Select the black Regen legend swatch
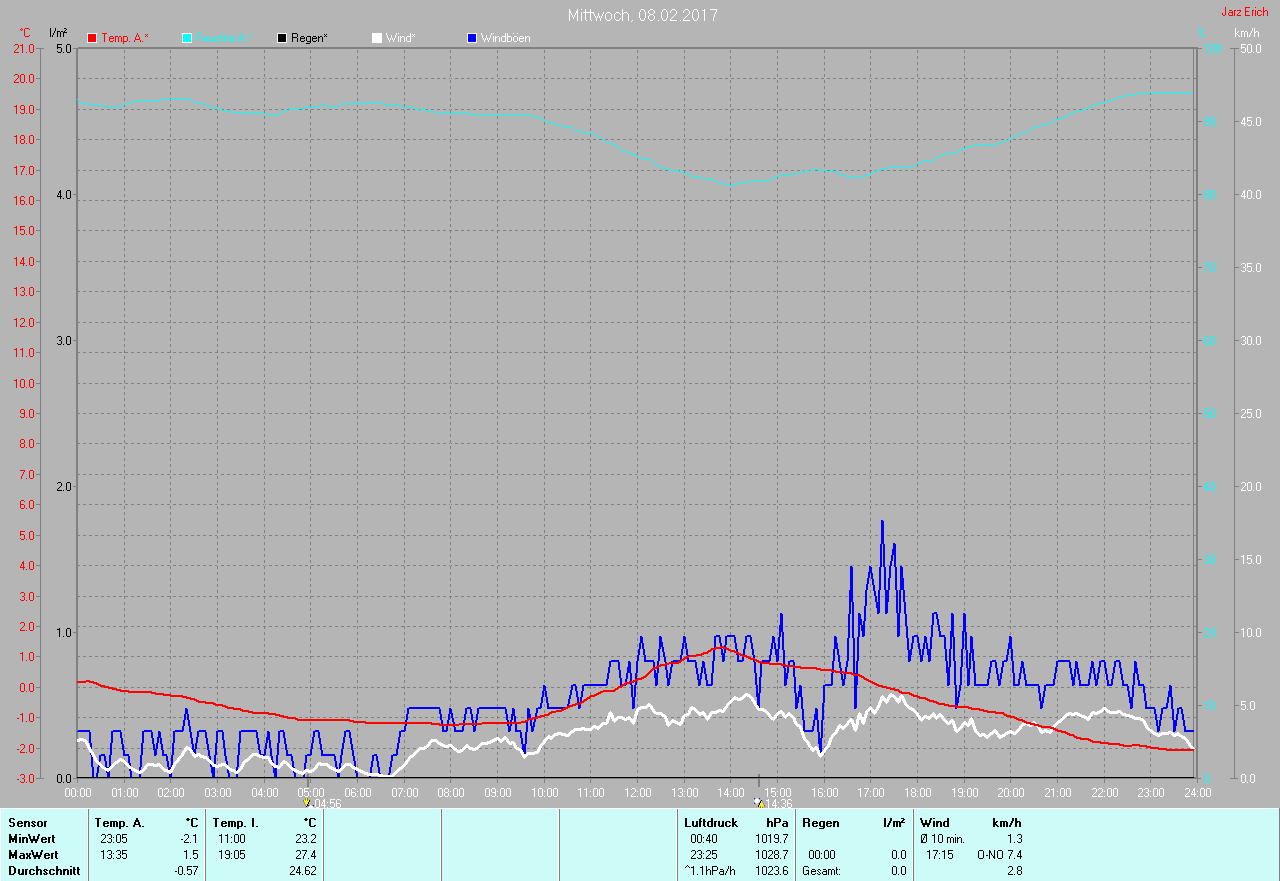This screenshot has width=1280, height=881. click(x=282, y=38)
